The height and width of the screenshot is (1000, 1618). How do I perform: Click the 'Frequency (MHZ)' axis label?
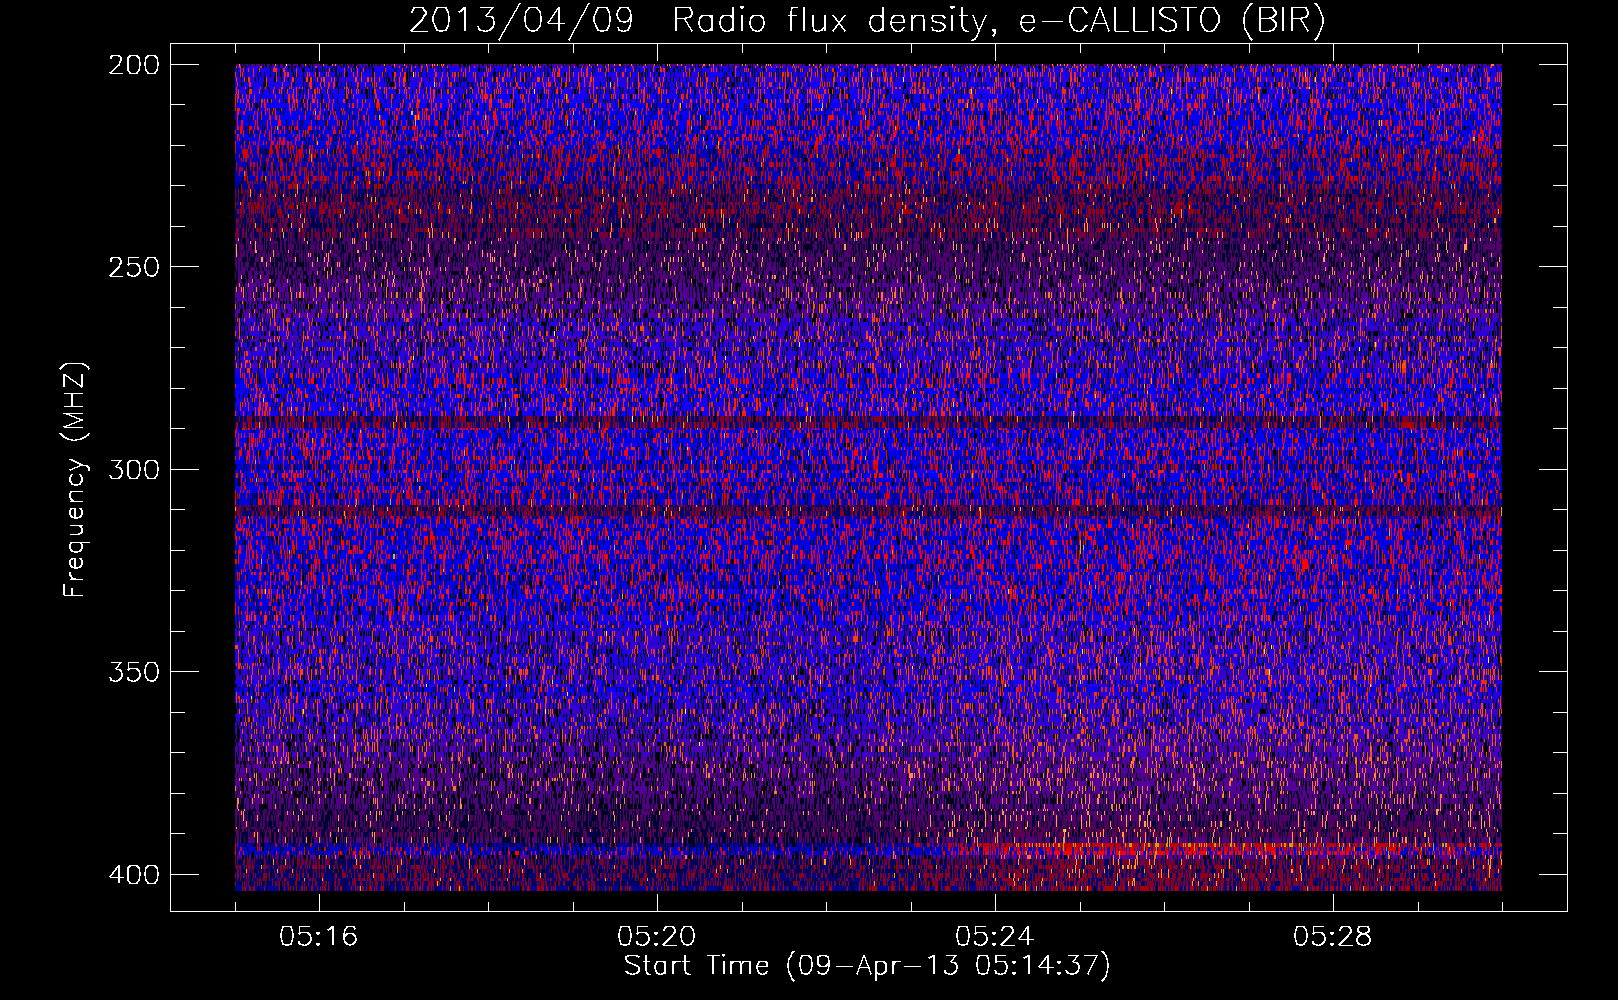click(75, 479)
